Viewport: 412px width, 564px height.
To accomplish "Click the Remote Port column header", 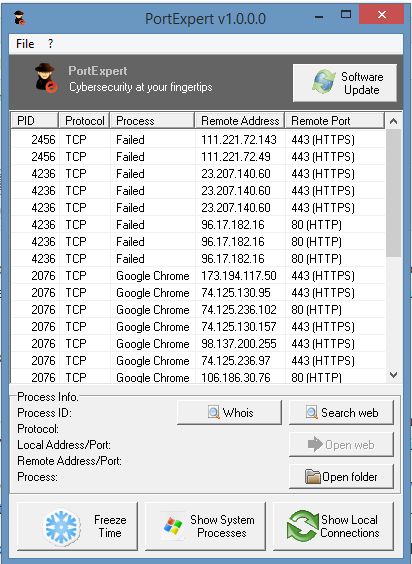I will pos(335,120).
